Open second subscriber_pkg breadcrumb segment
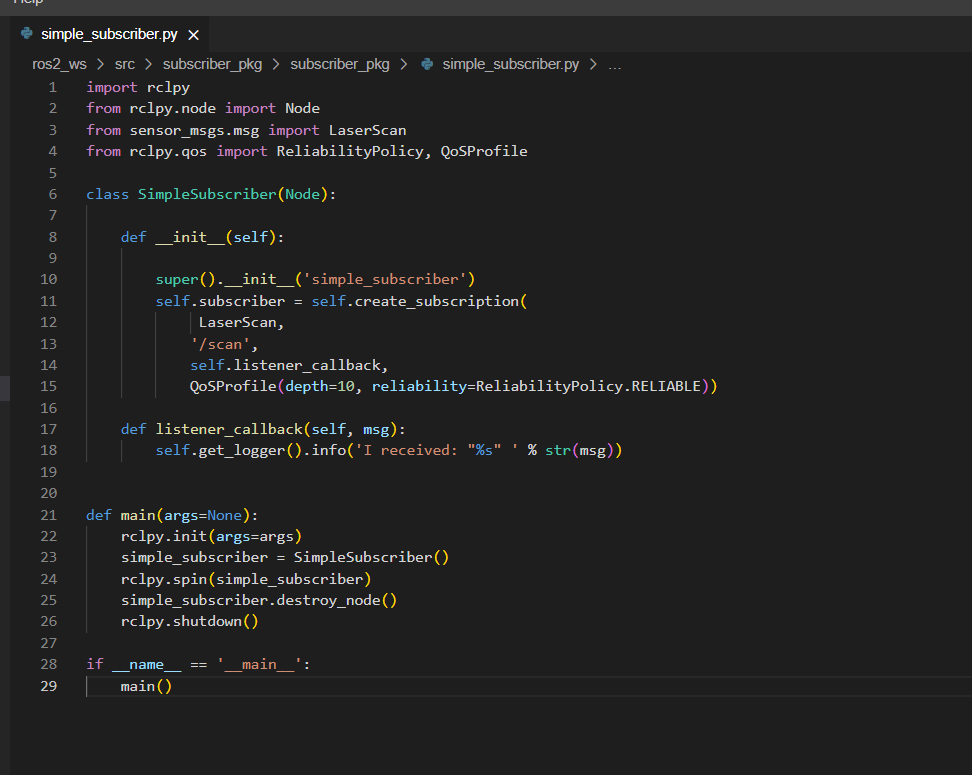 point(340,64)
